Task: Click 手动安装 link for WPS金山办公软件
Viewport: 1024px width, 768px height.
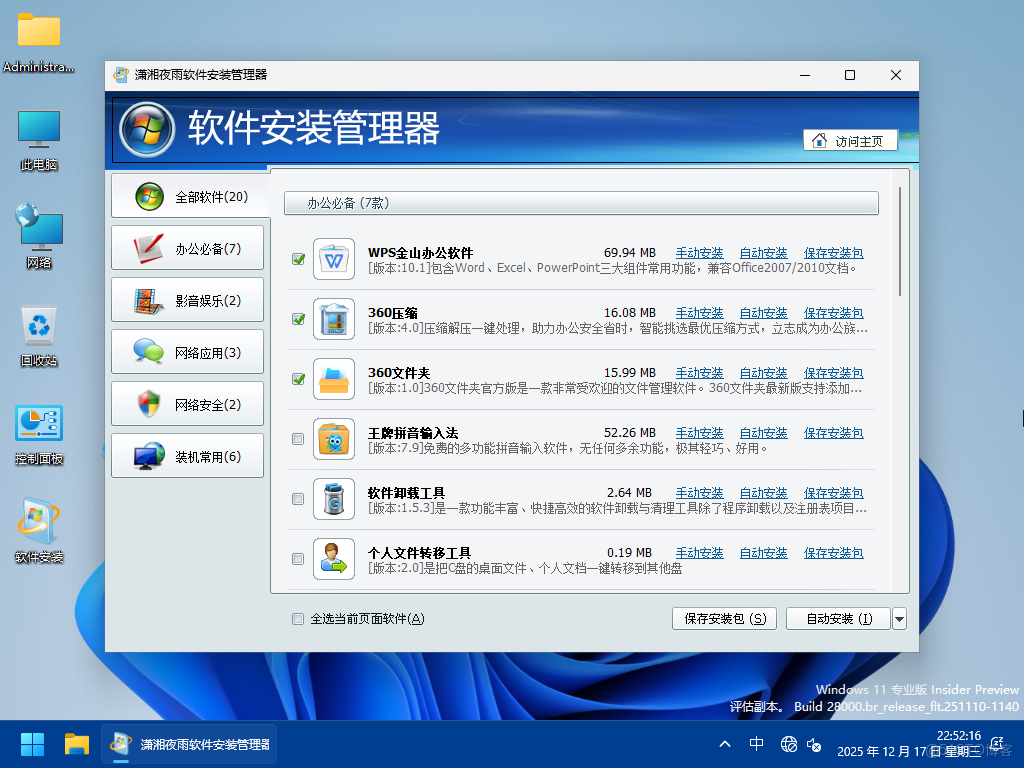Action: click(x=699, y=252)
